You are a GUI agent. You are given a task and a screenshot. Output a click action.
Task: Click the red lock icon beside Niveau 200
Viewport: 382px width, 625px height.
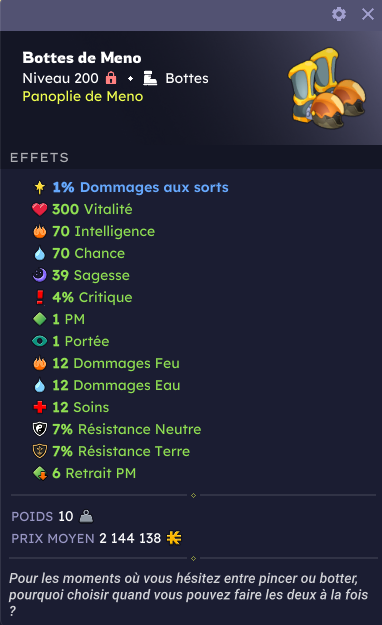pos(111,78)
